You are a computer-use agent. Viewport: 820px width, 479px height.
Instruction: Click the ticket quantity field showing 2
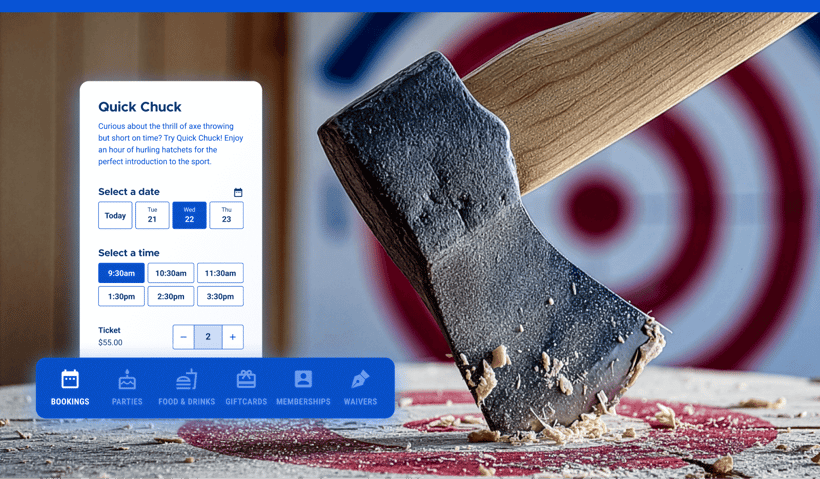point(208,337)
